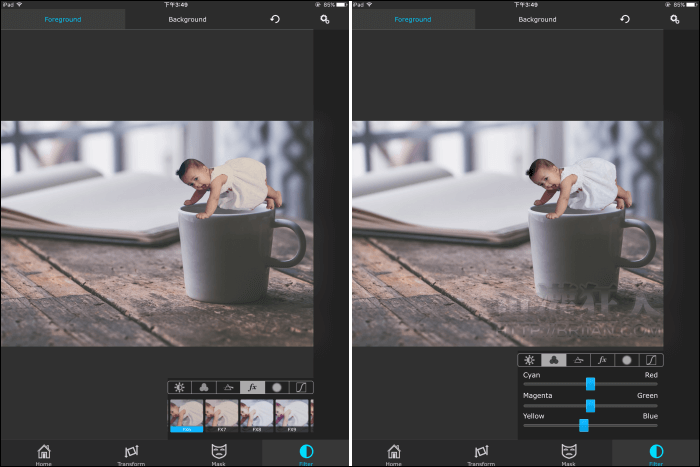The height and width of the screenshot is (467, 700).
Task: Apply the FX7 filter thumbnail
Action: [x=221, y=414]
